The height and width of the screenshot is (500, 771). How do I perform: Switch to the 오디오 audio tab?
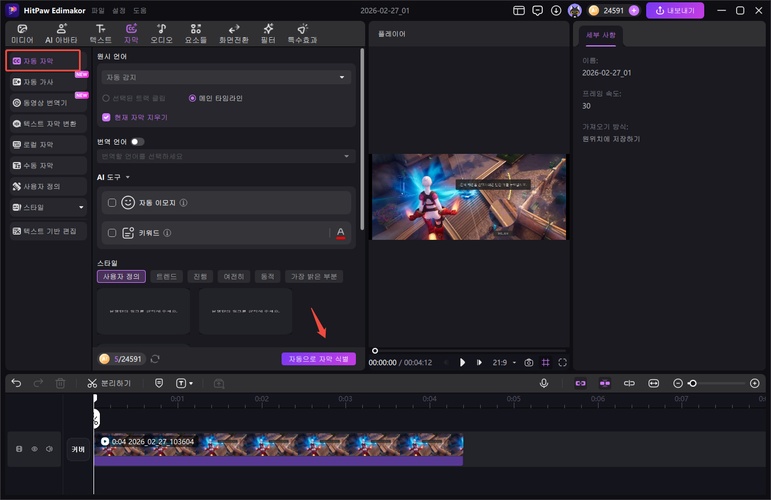[162, 33]
